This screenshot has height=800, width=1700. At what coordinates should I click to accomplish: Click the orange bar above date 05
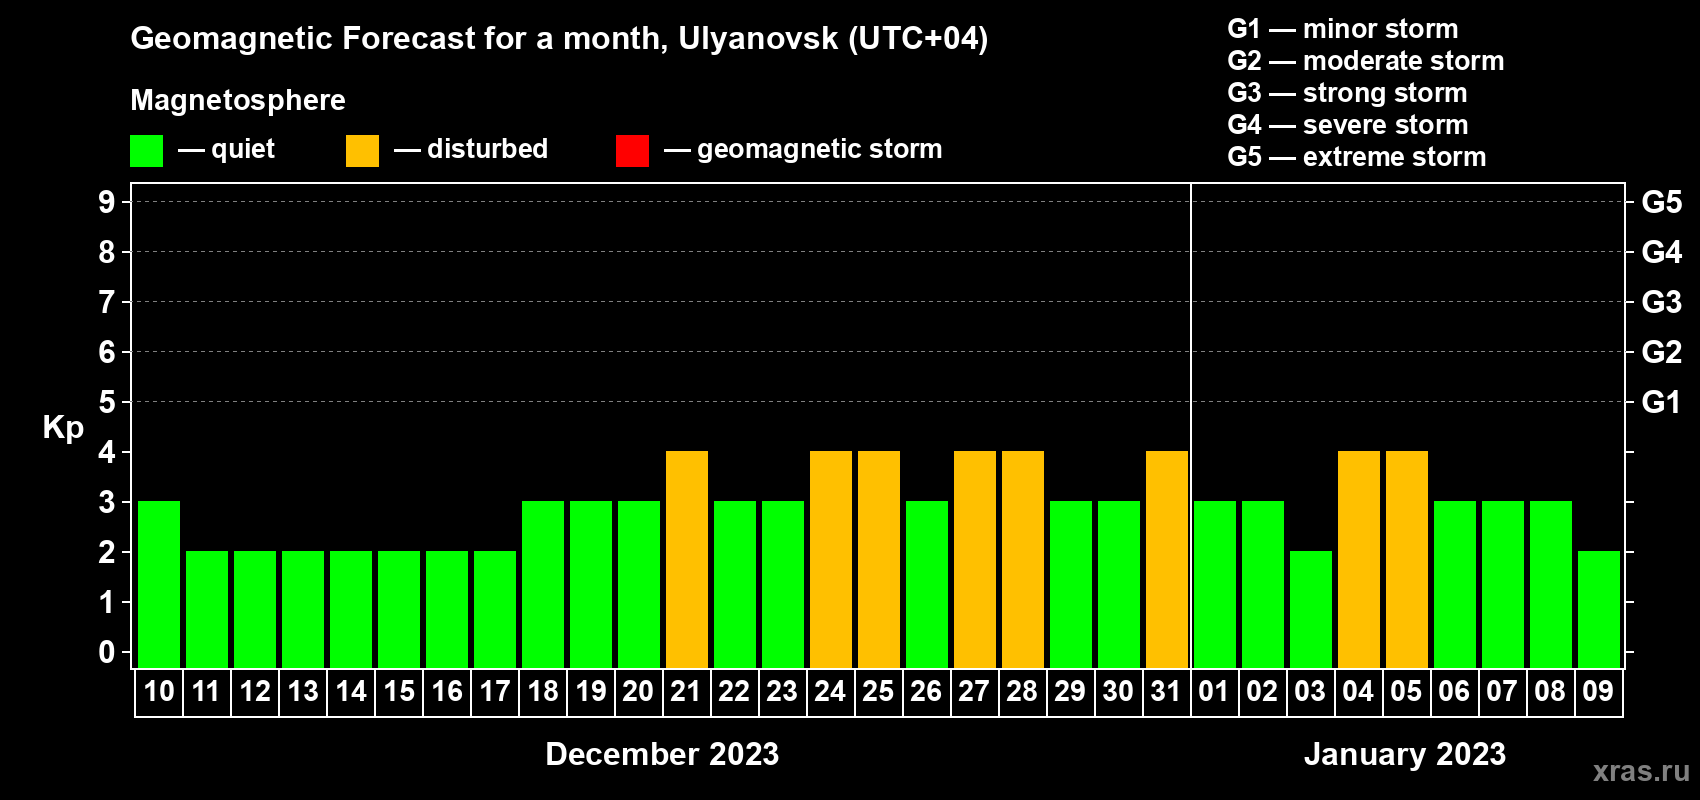(x=1407, y=559)
